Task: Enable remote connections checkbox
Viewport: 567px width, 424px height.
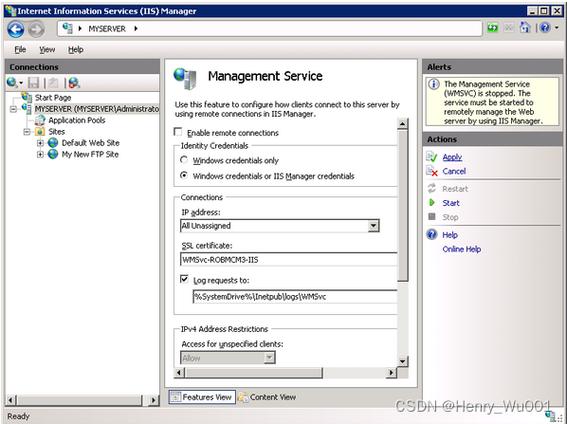Action: [178, 132]
